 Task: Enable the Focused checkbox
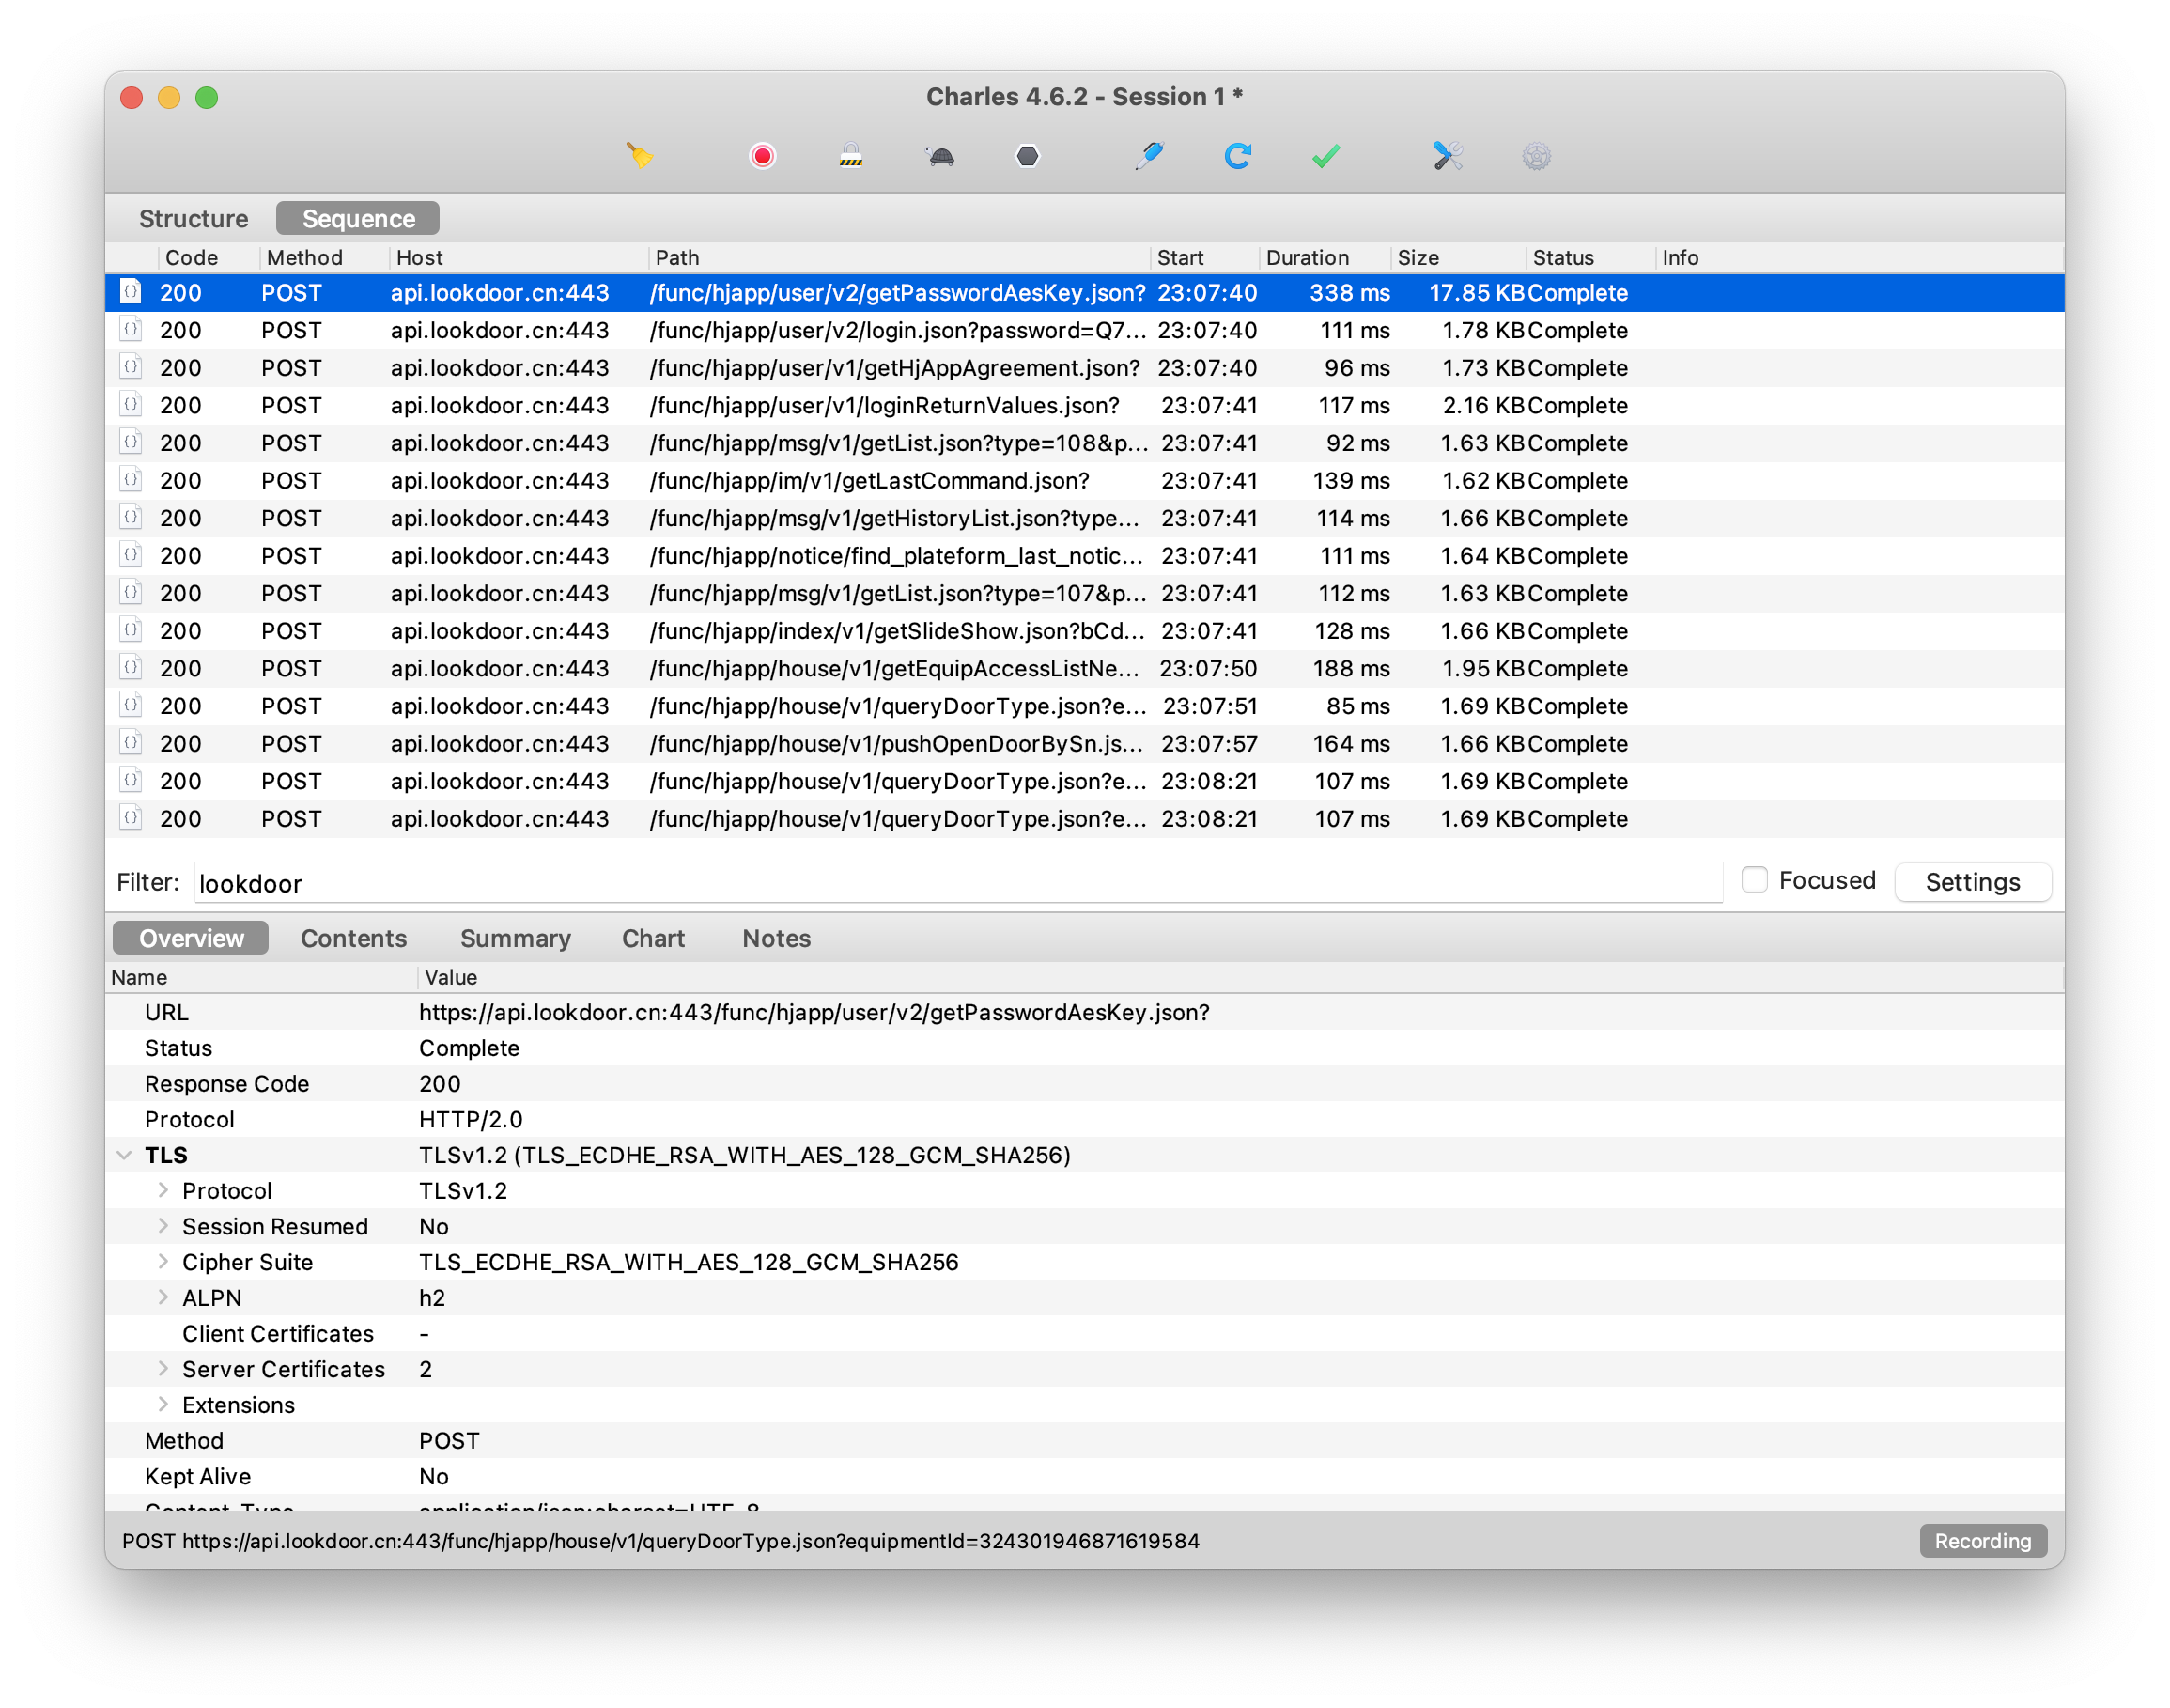point(1755,880)
